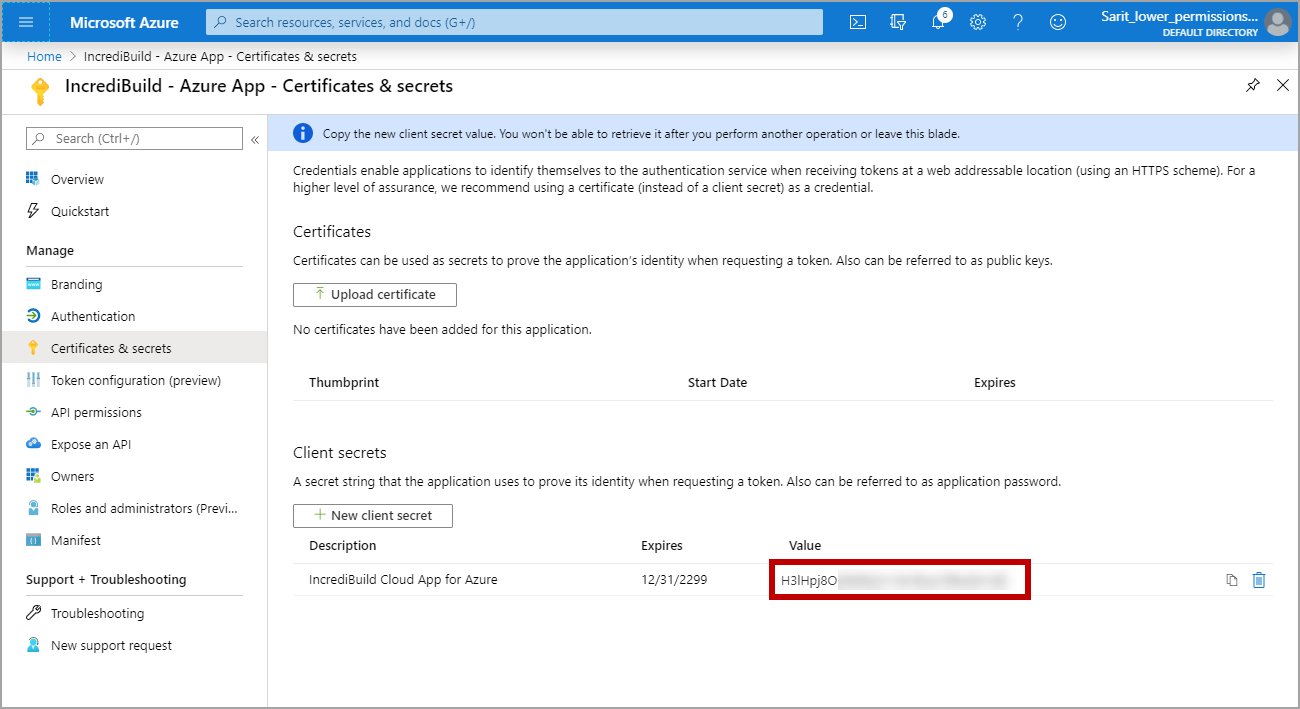Click Upload certificate button

click(x=375, y=294)
